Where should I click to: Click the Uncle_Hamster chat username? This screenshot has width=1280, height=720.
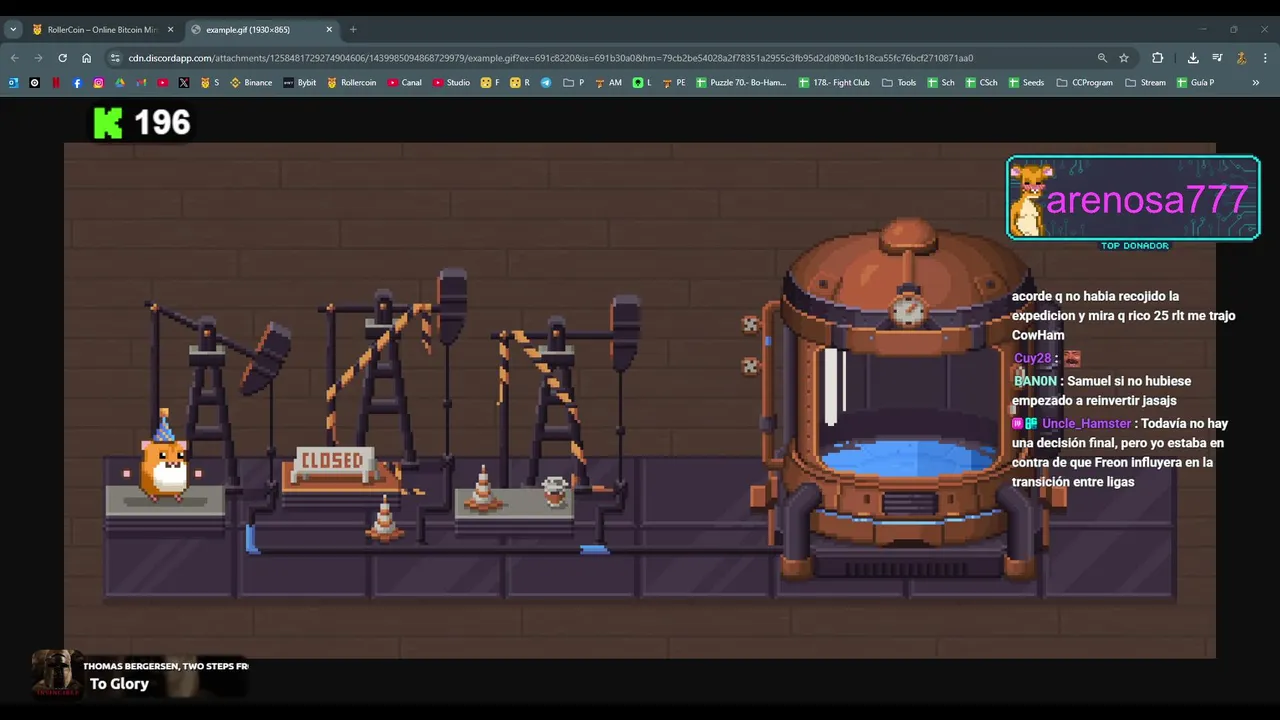(1087, 424)
